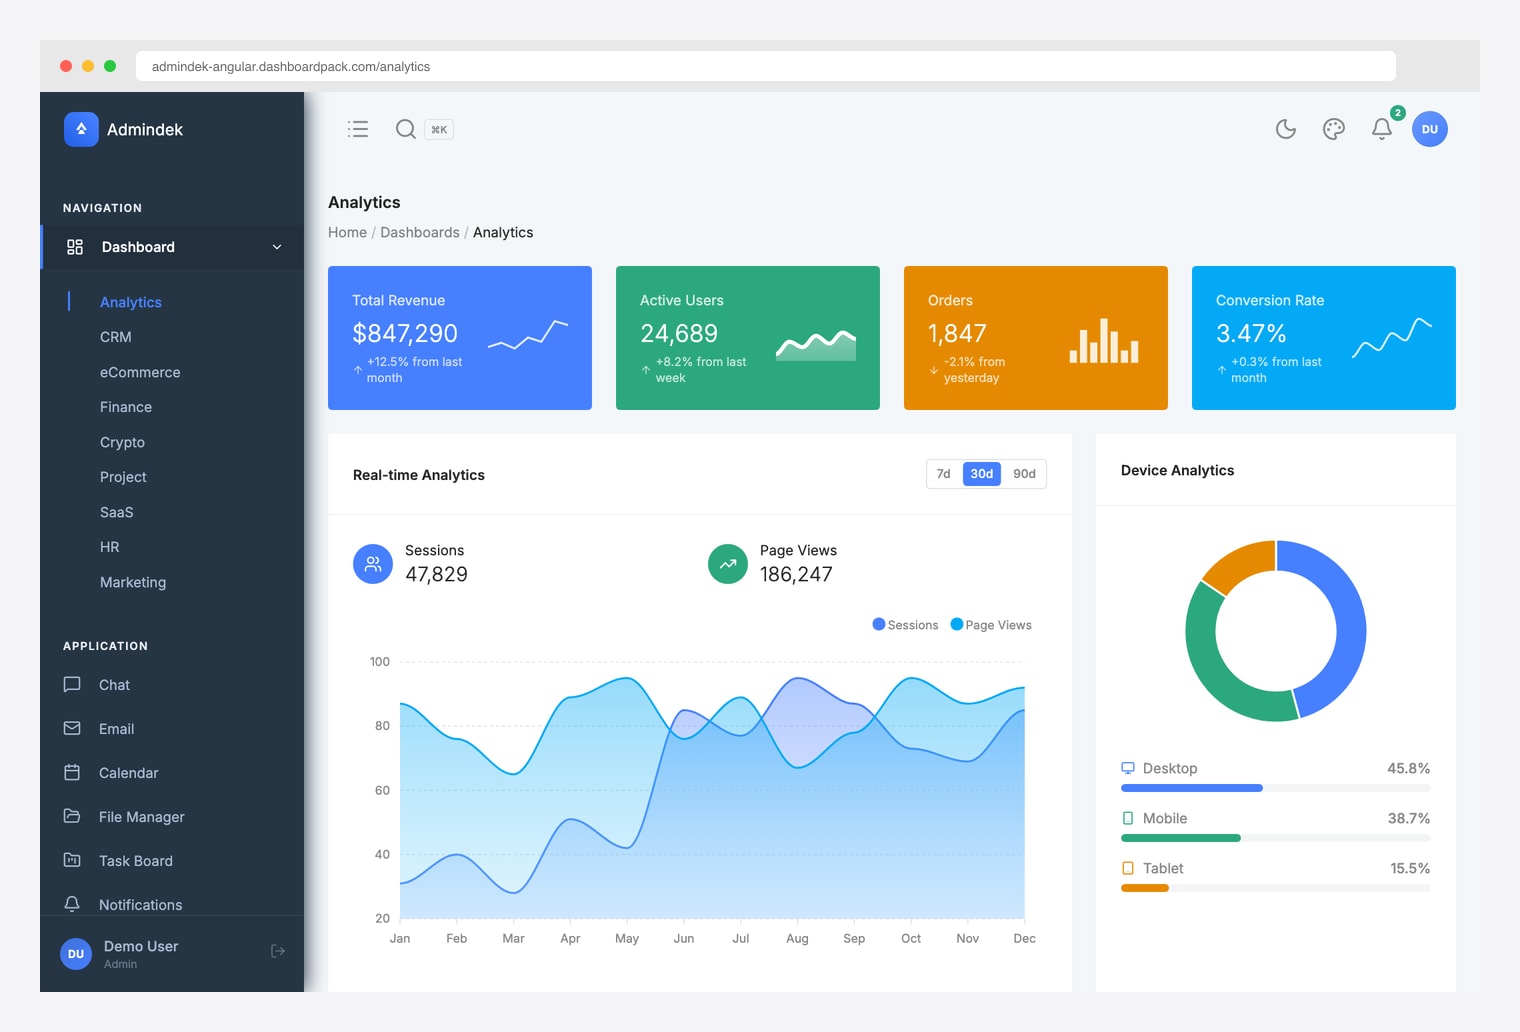Click the Email envelope icon

(72, 729)
